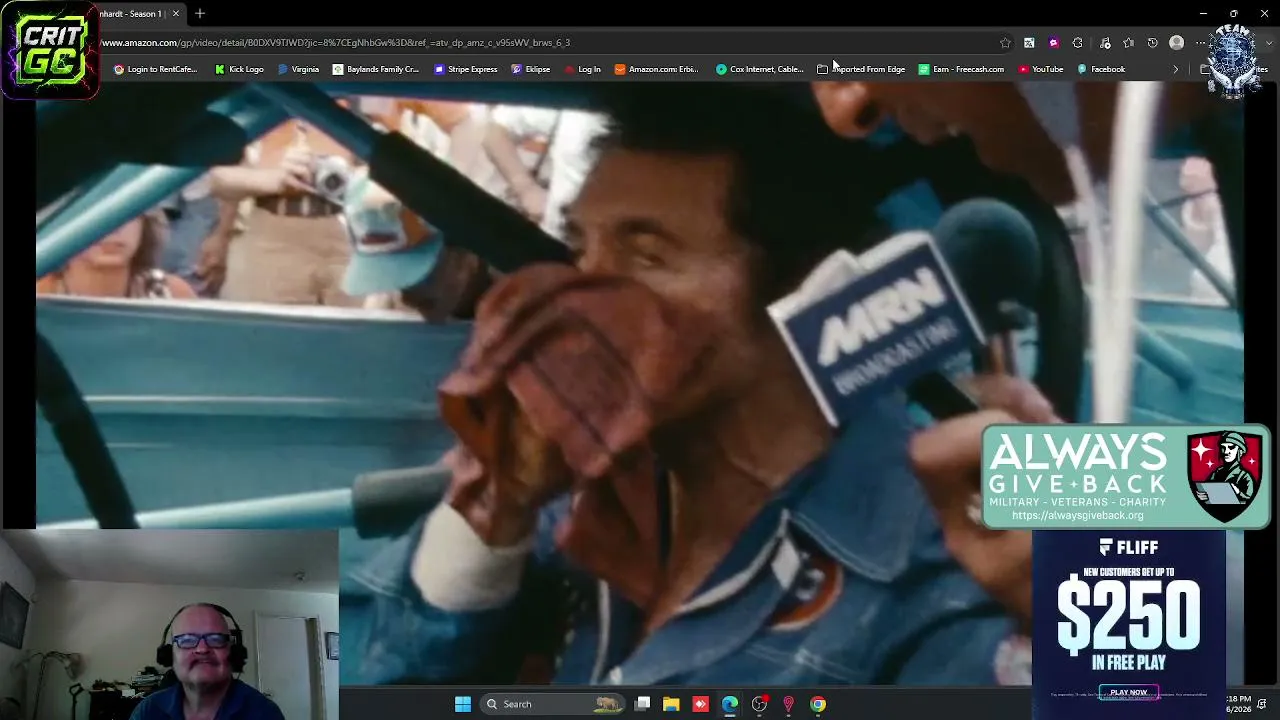This screenshot has width=1280, height=720.
Task: Open Baylands Family Cr... bookmark
Action: pyautogui.click(x=375, y=69)
